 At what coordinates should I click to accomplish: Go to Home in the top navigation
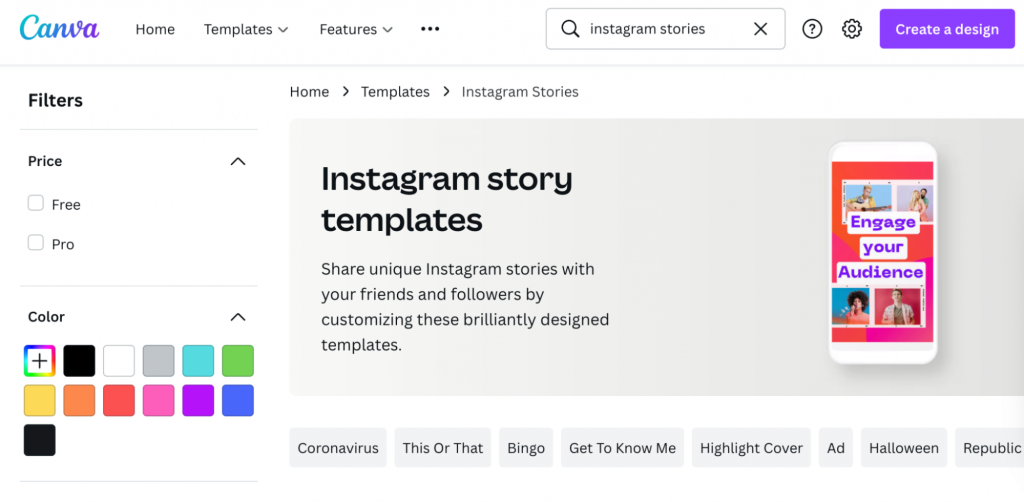pyautogui.click(x=155, y=29)
